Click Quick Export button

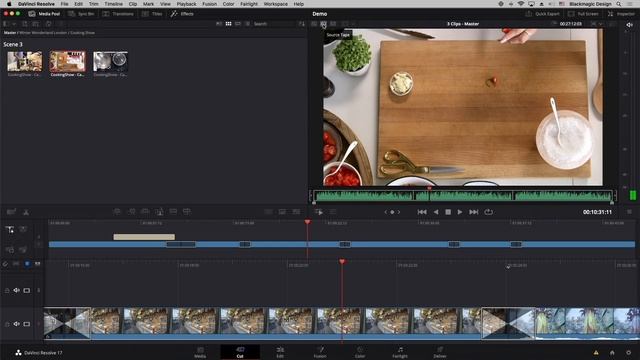point(542,14)
